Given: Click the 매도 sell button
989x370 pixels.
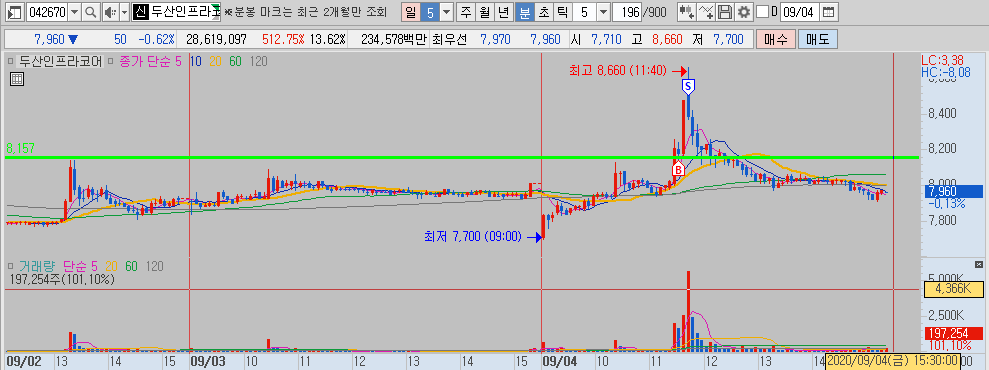Looking at the screenshot, I should 817,39.
